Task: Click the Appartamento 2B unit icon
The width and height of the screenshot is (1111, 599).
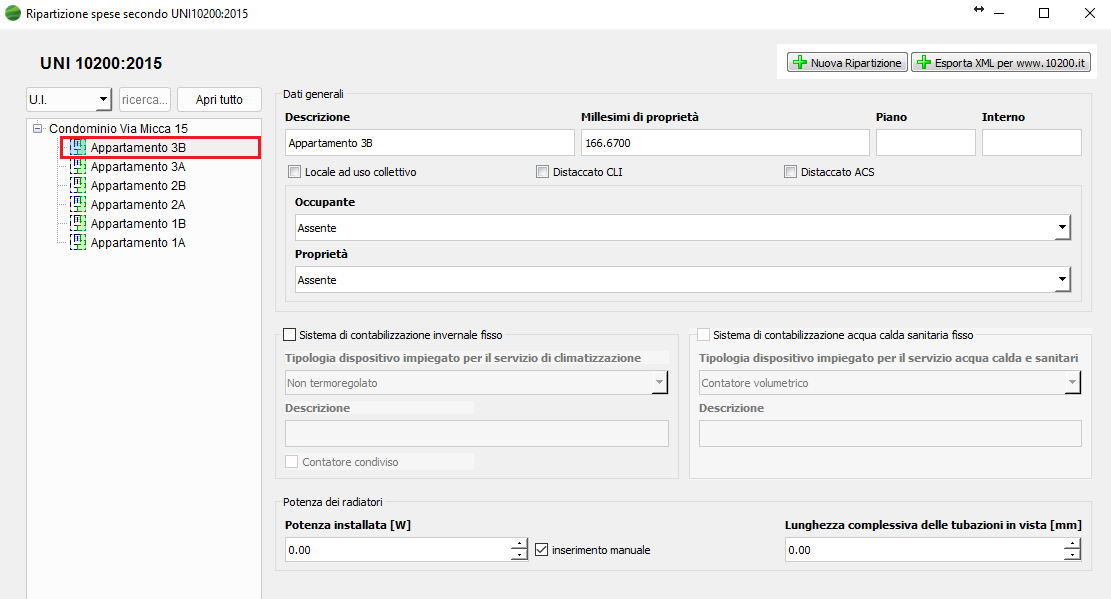Action: (78, 186)
